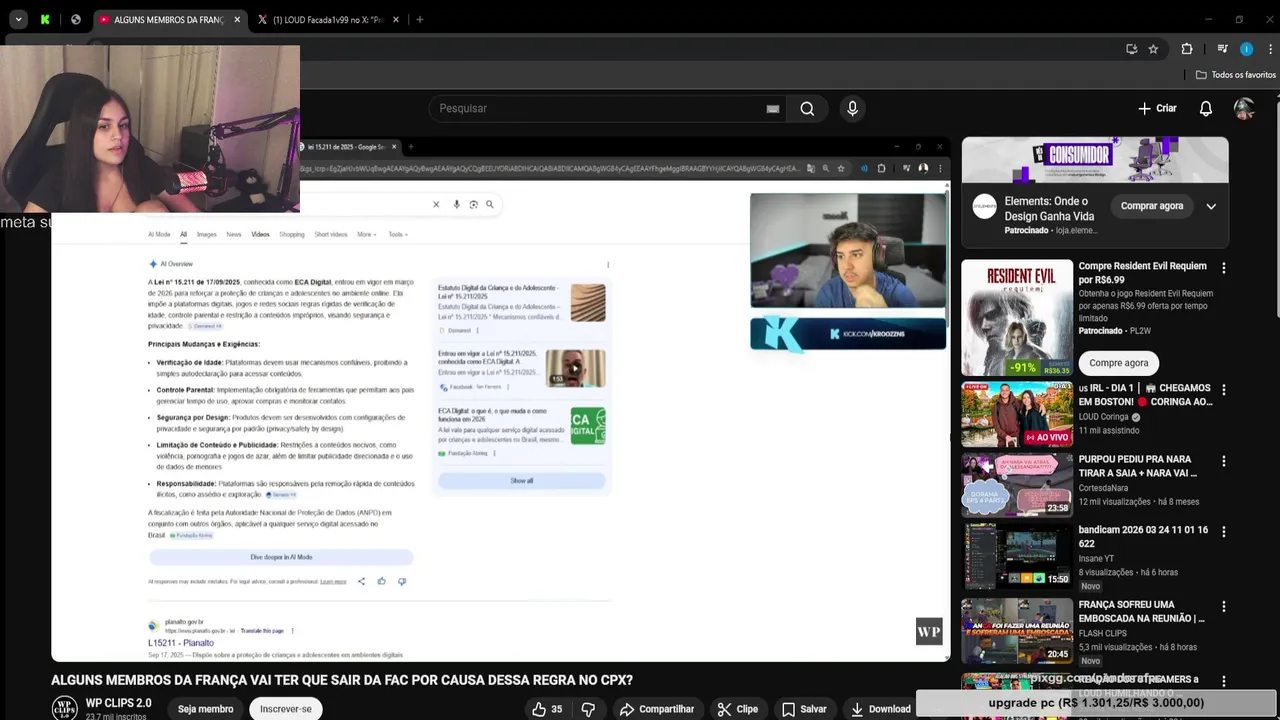
Task: Open the Resident Evil Requiem ad thumbnail
Action: click(1017, 318)
